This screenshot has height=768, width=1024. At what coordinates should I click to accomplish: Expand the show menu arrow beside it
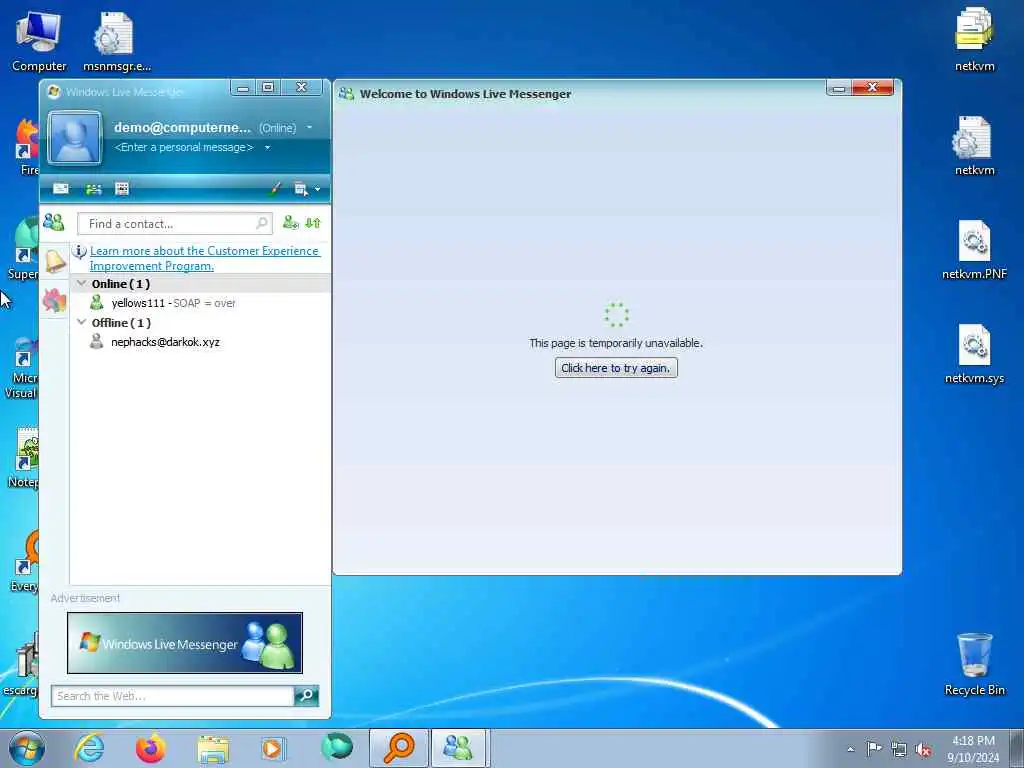(x=317, y=189)
